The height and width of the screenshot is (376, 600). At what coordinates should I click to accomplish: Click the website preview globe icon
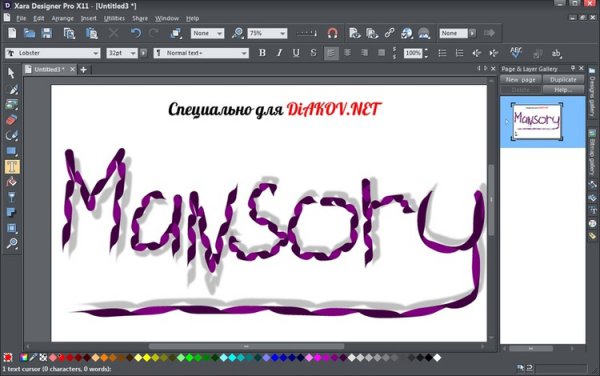407,33
